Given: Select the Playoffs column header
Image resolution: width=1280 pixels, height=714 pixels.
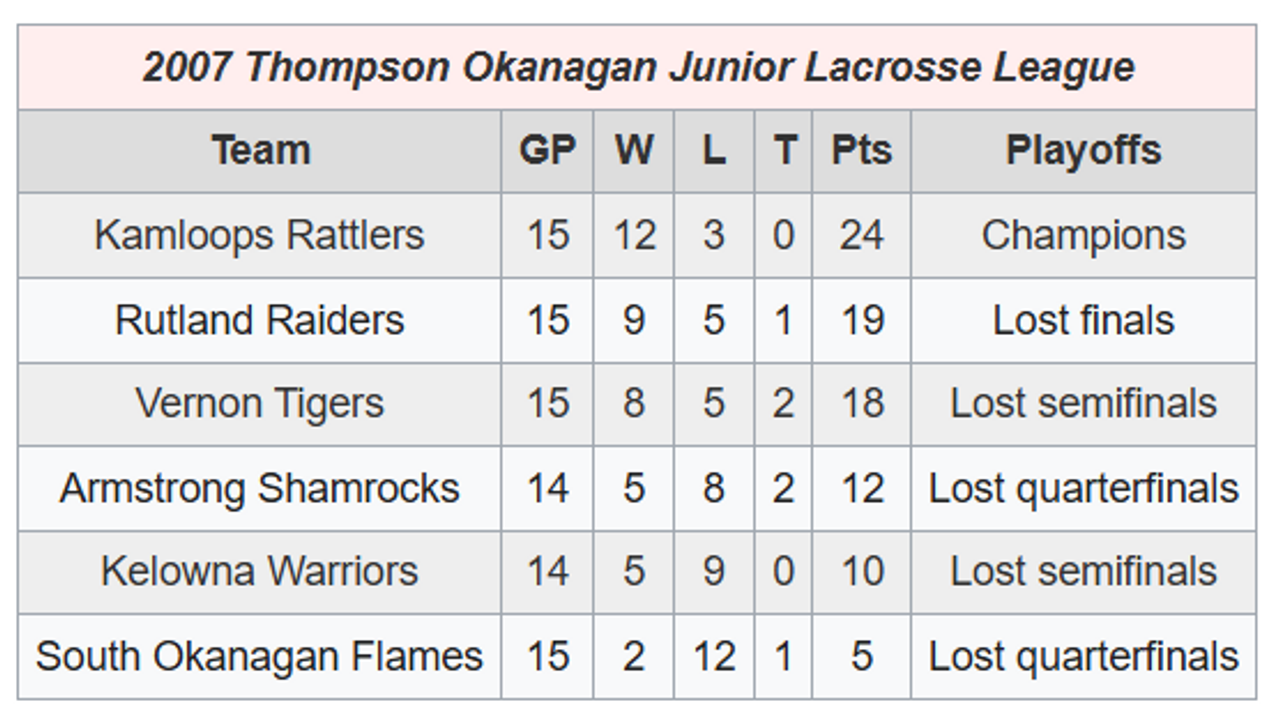Looking at the screenshot, I should tap(1083, 150).
